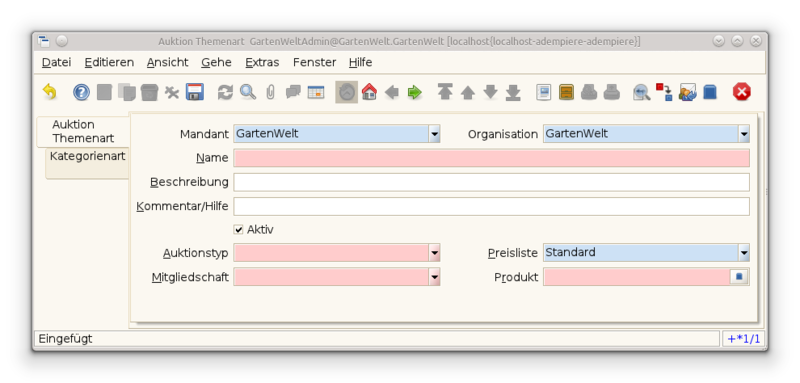Click the Requery refresh arrows icon
This screenshot has width=800, height=383.
coord(225,92)
